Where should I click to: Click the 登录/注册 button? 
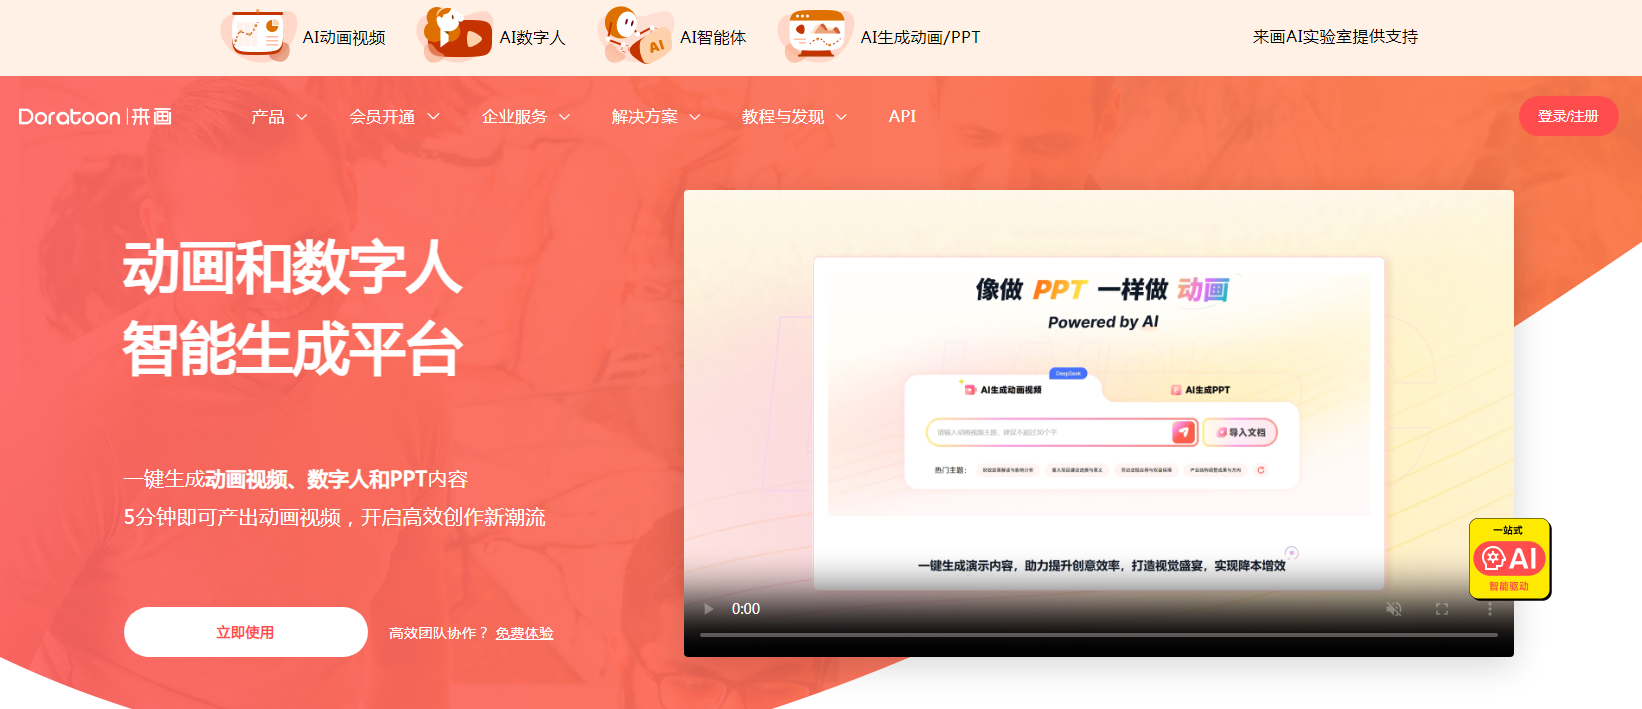[x=1568, y=116]
